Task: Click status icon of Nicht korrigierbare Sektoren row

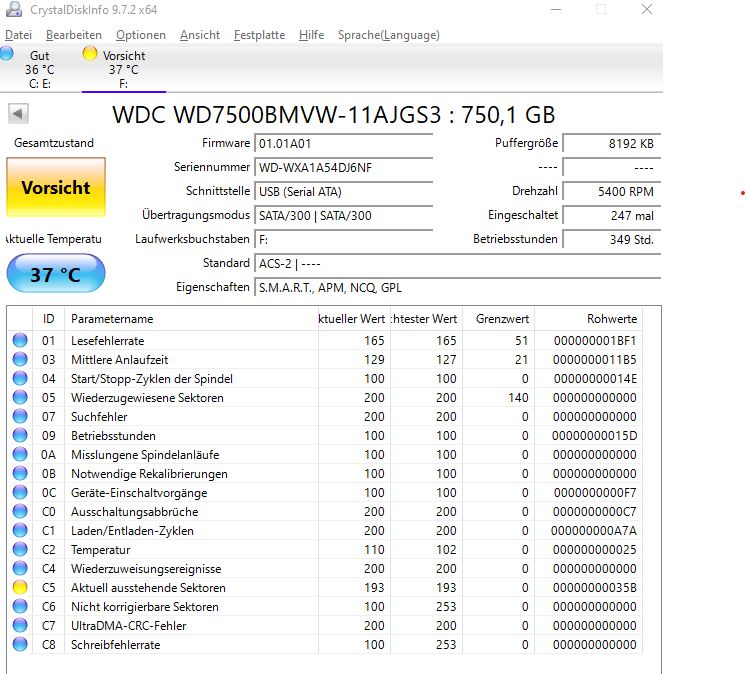Action: point(20,606)
